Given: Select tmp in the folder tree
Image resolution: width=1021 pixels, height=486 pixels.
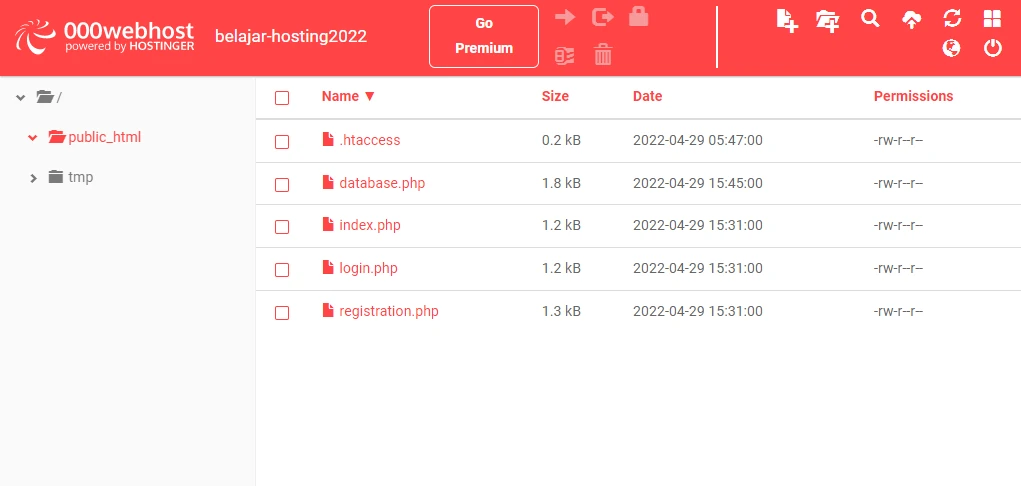Looking at the screenshot, I should tap(81, 177).
